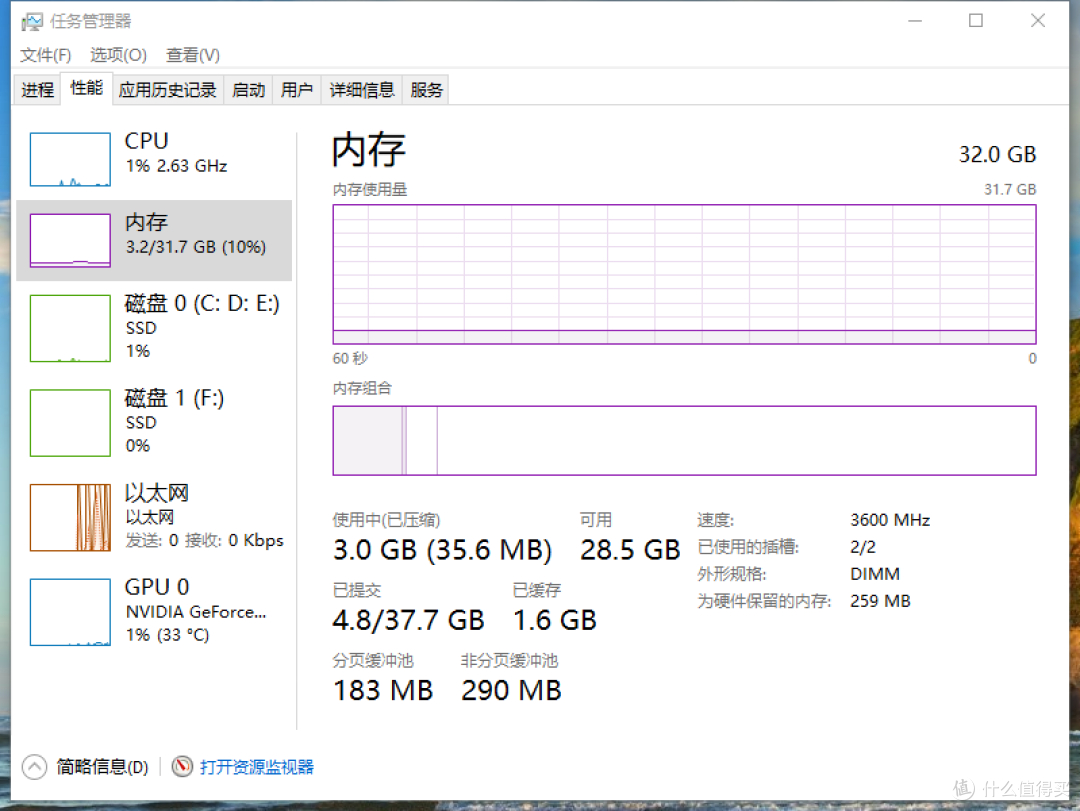Select the 以太网 network graph icon

pyautogui.click(x=70, y=517)
